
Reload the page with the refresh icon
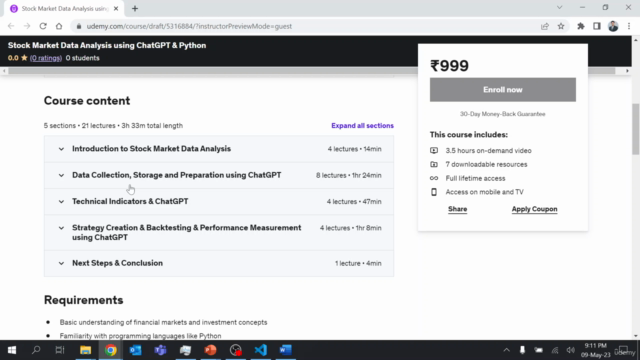click(43, 26)
